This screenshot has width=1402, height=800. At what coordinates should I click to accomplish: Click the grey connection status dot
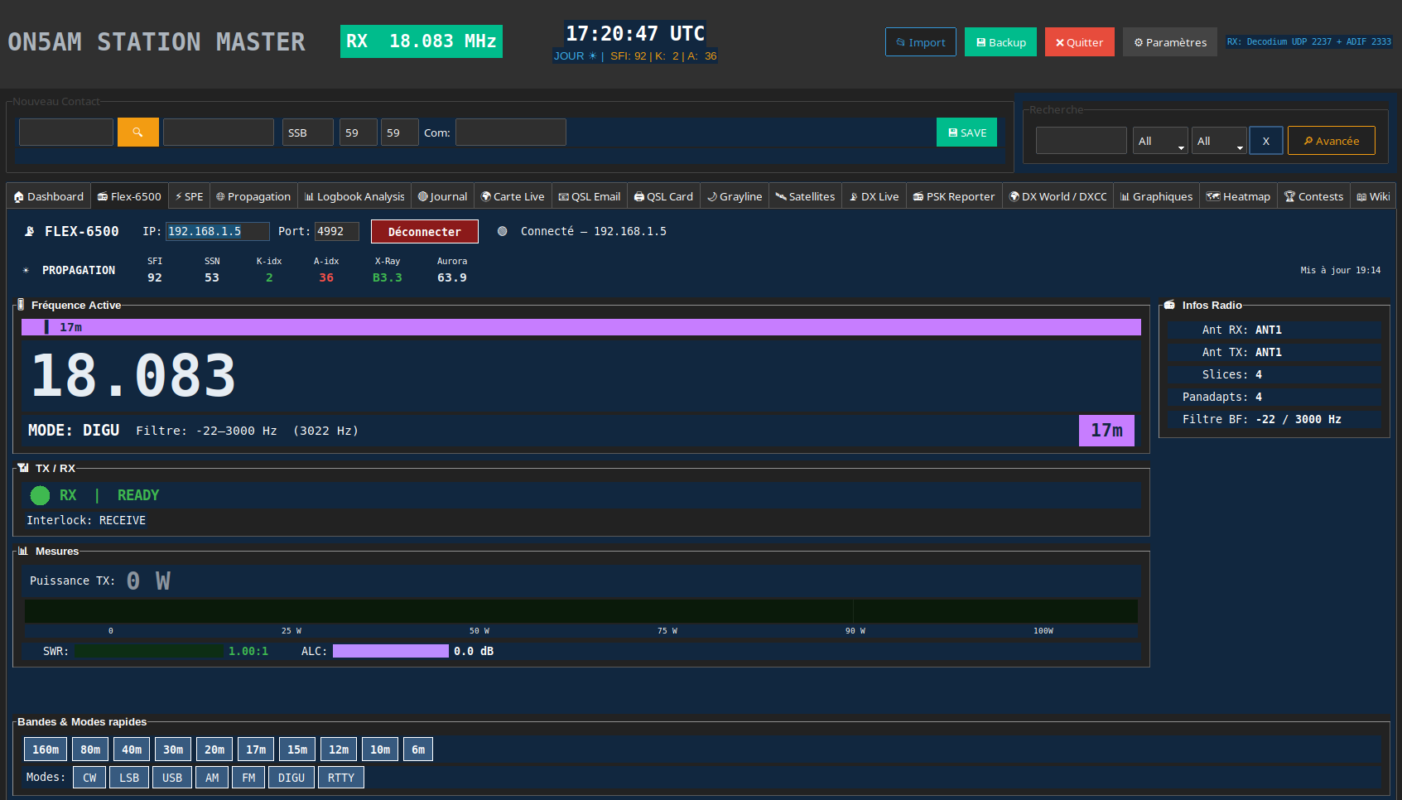click(x=502, y=231)
